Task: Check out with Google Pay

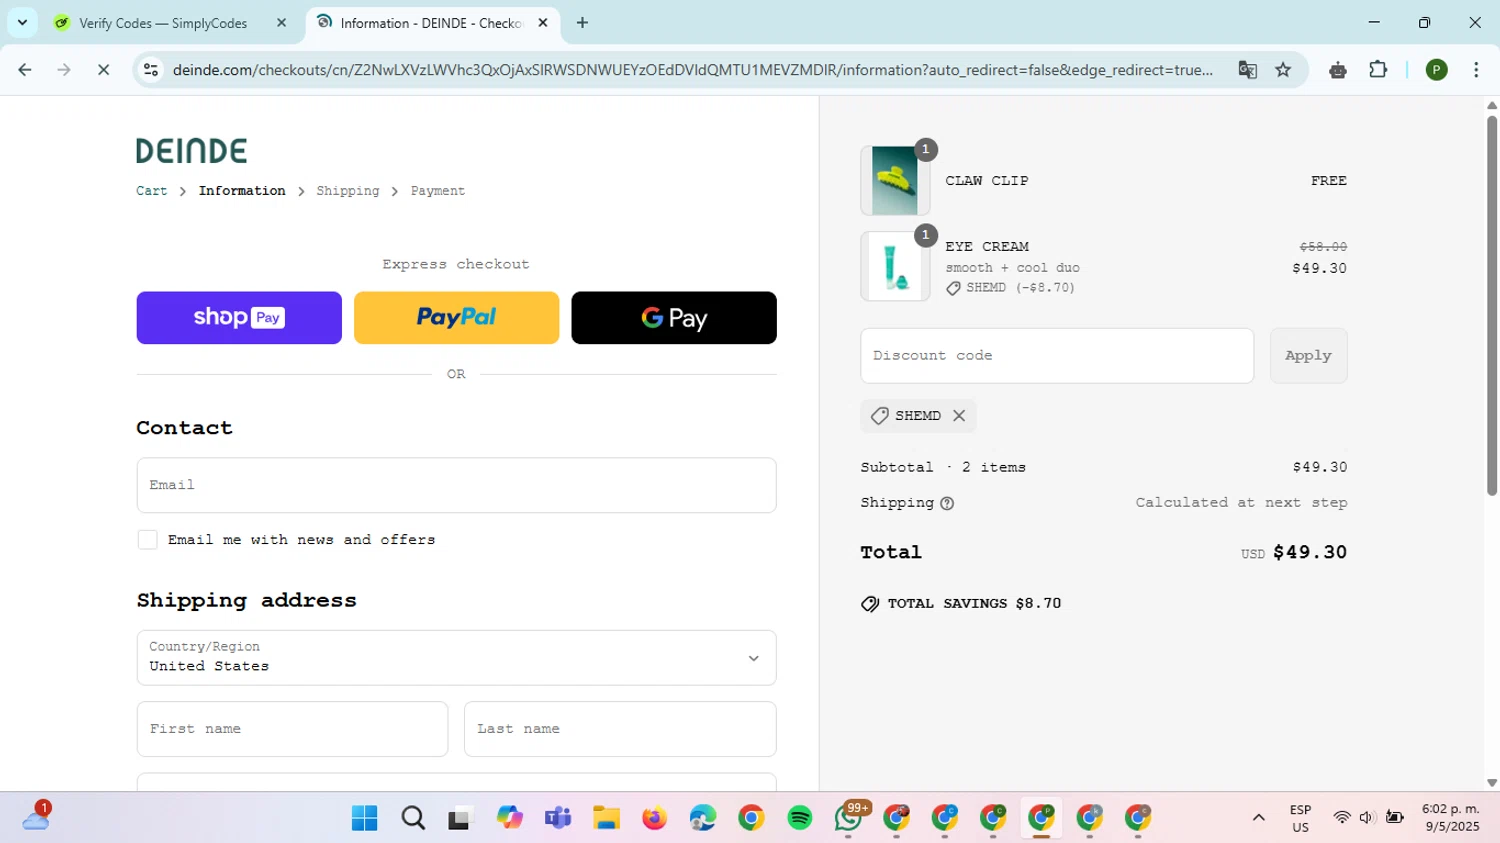Action: click(x=674, y=318)
